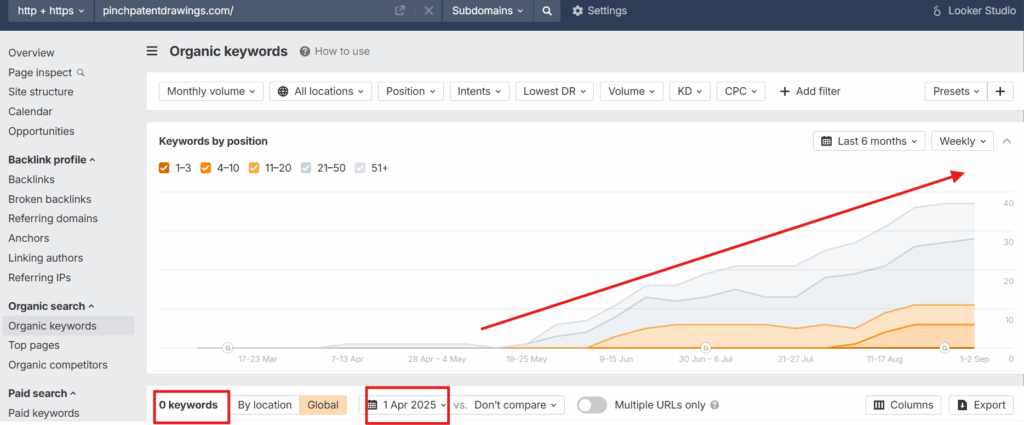Open Don't compare dropdown
The width and height of the screenshot is (1024, 425).
click(x=516, y=405)
